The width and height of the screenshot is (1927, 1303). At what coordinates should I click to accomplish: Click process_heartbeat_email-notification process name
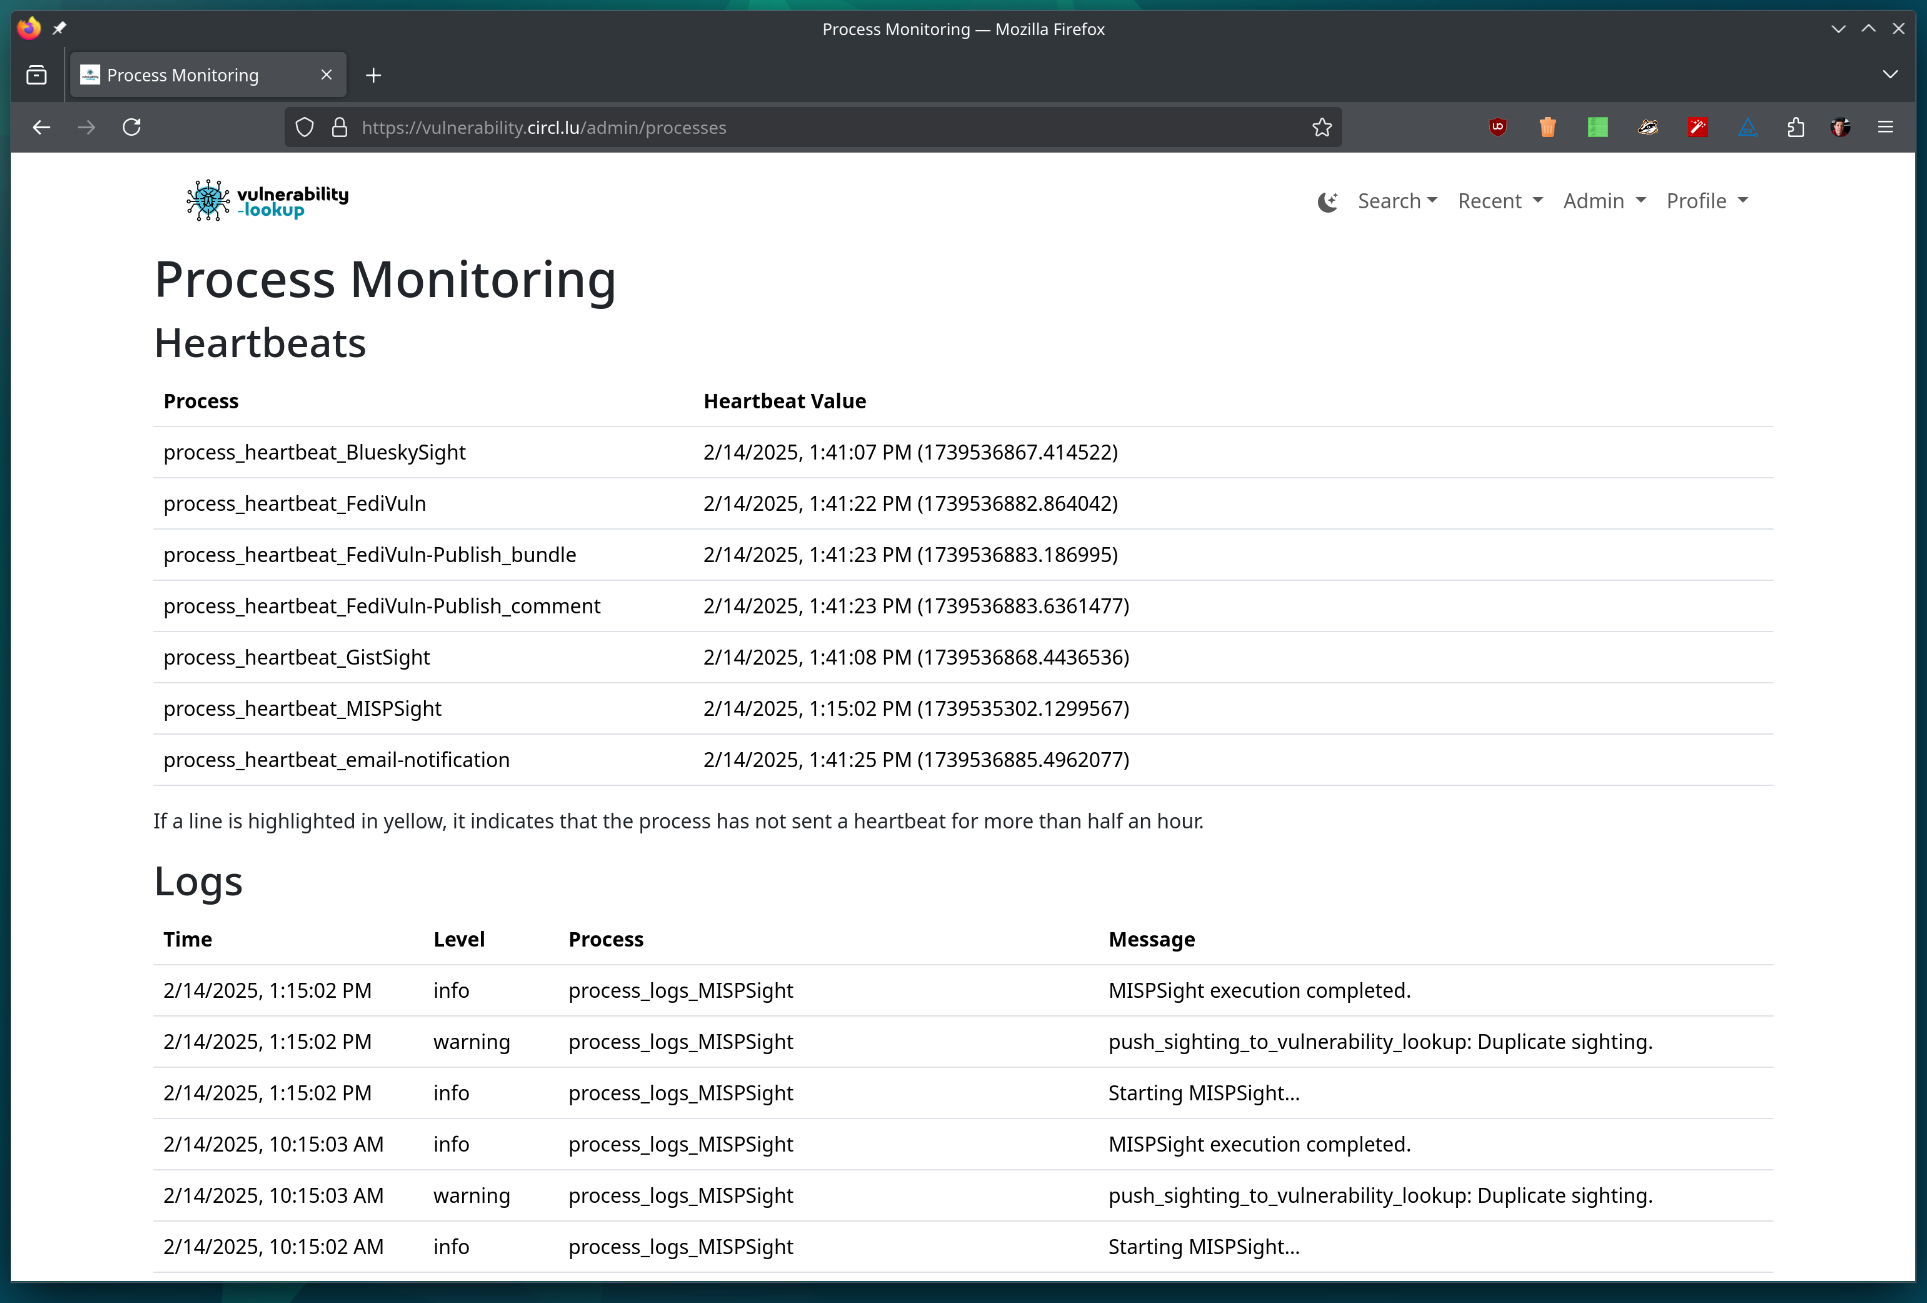point(336,760)
